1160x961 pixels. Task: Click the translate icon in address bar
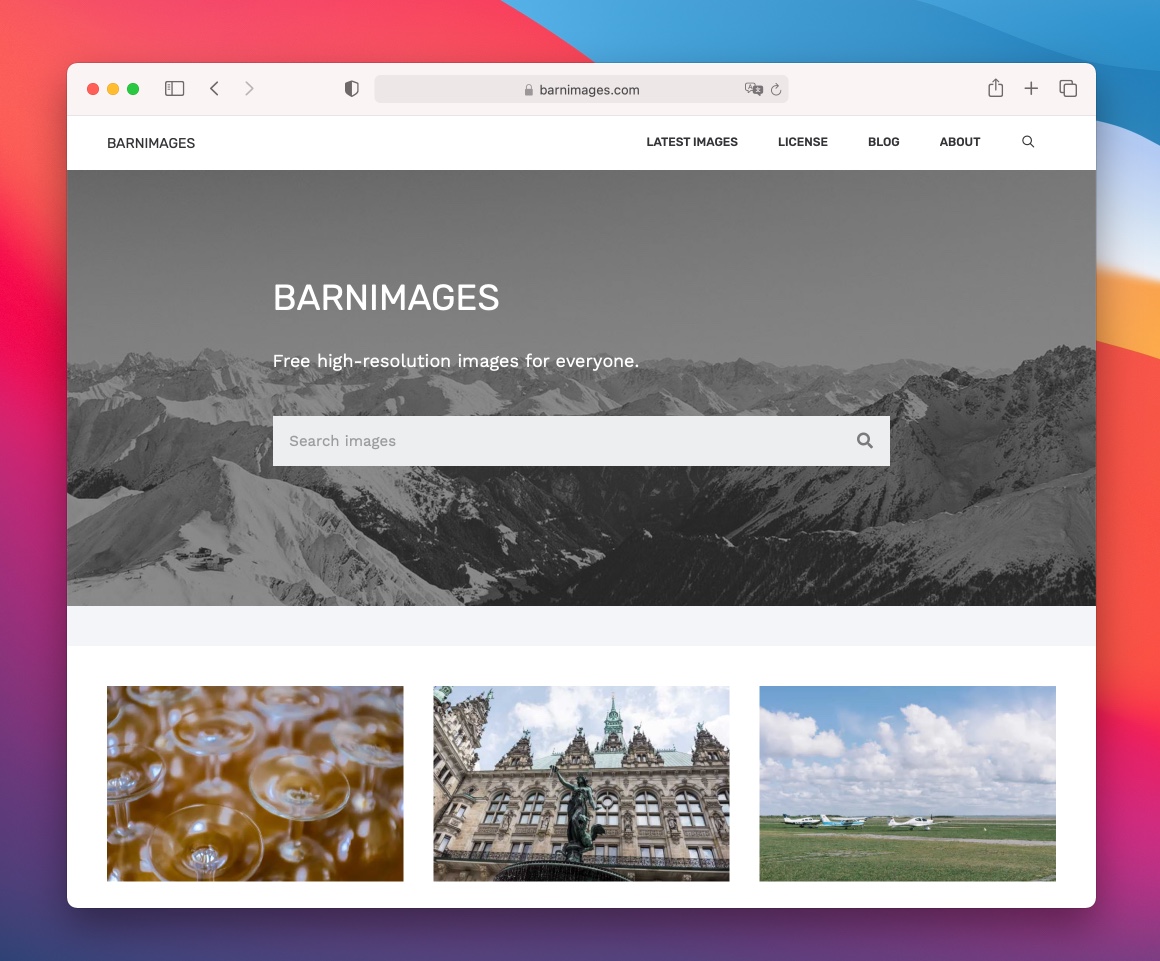(753, 90)
